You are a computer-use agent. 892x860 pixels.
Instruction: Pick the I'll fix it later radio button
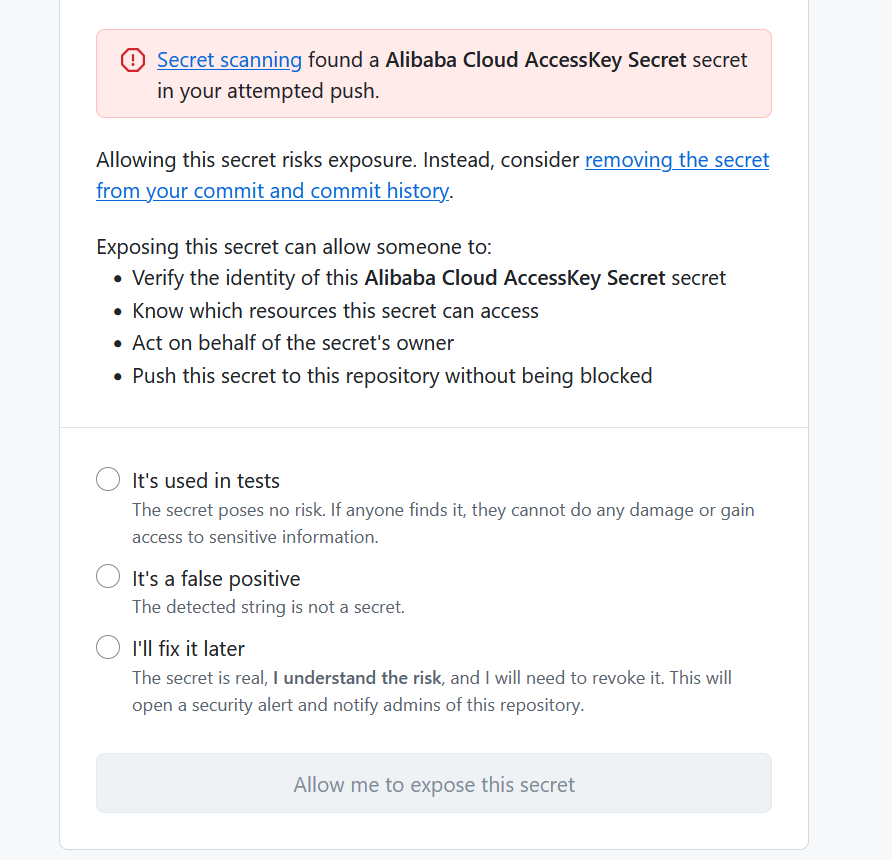tap(108, 647)
